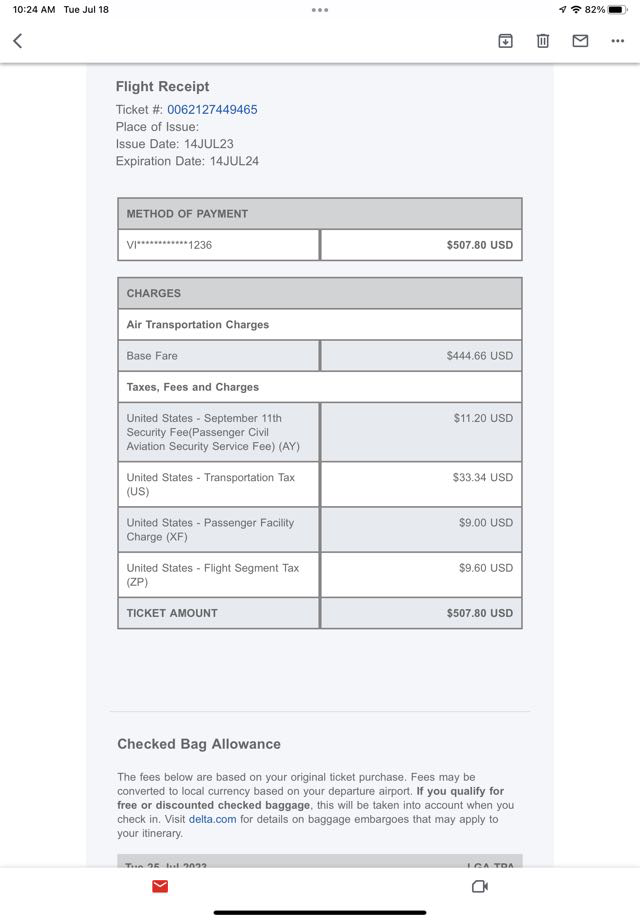640x921 pixels.
Task: Go back using the left chevron
Action: pos(18,41)
